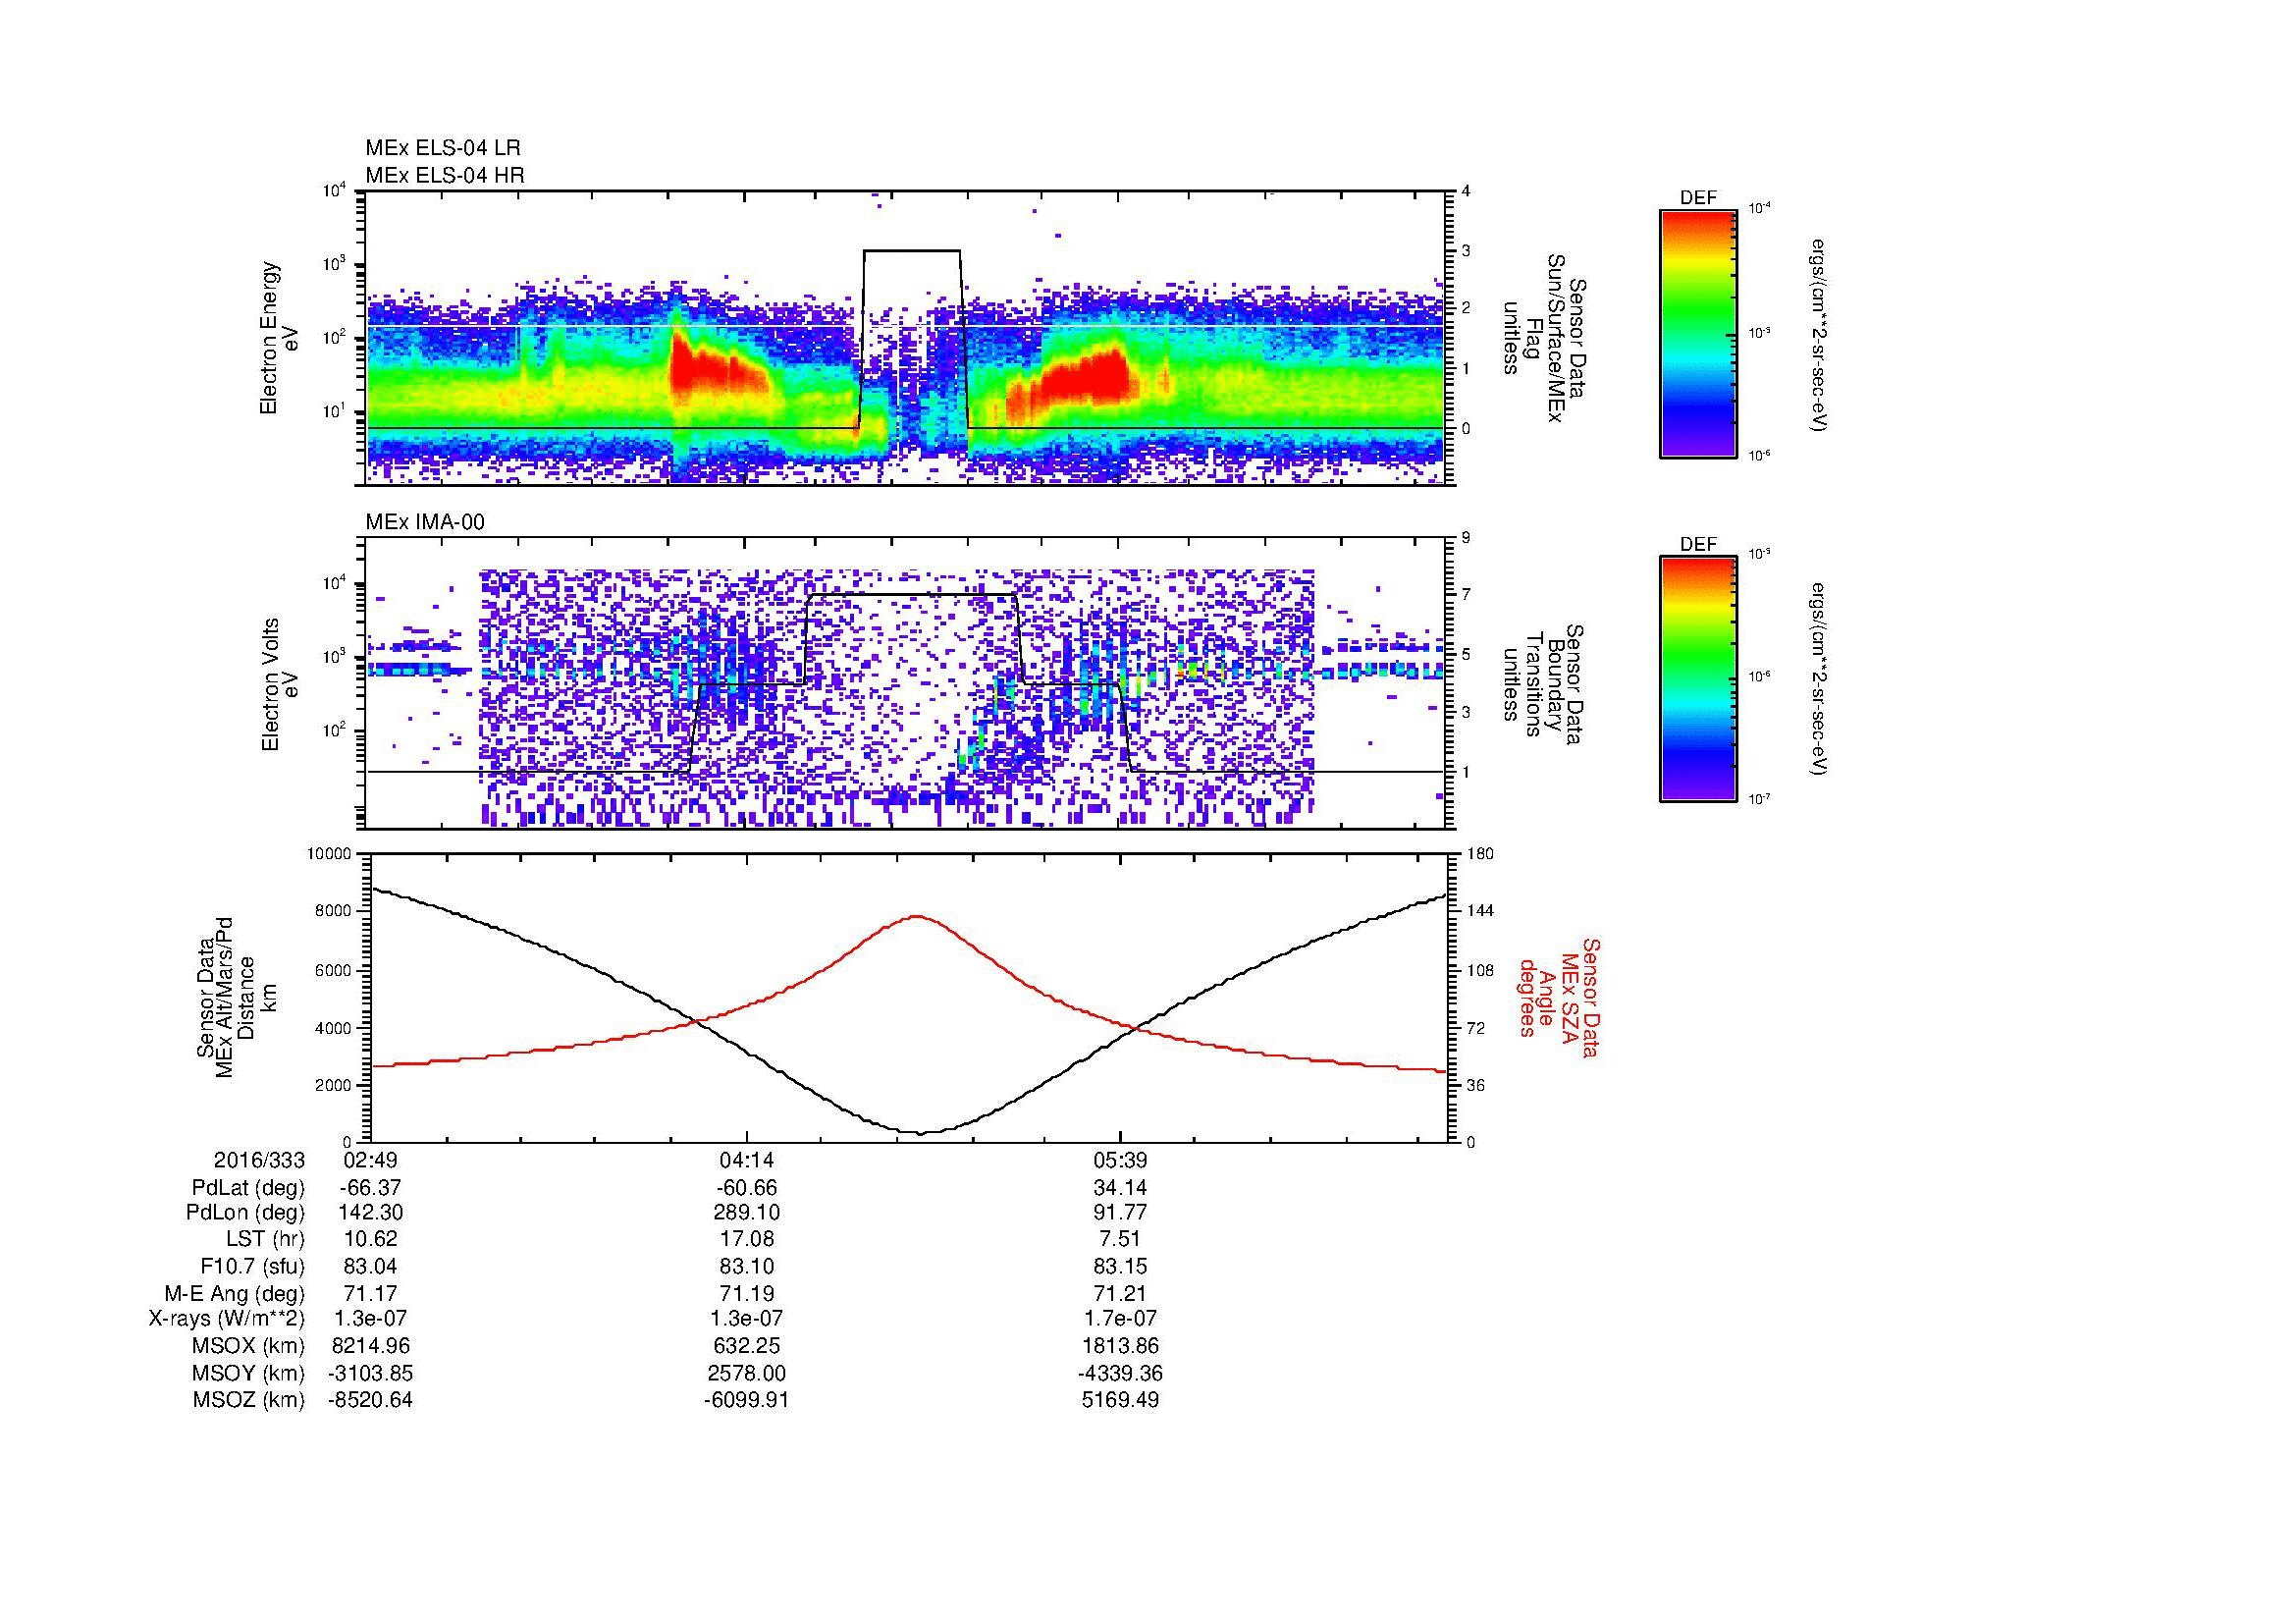2296x1623 pixels.
Task: Click the 'Boundary Transitions unitless' axis label
Action: pyautogui.click(x=1545, y=685)
